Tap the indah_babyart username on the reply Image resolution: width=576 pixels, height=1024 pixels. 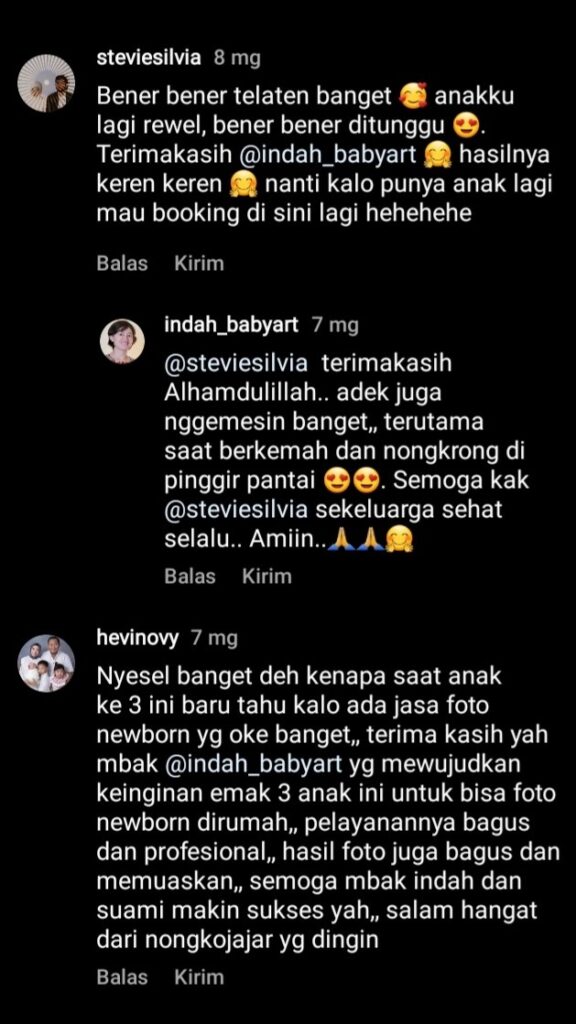[231, 325]
